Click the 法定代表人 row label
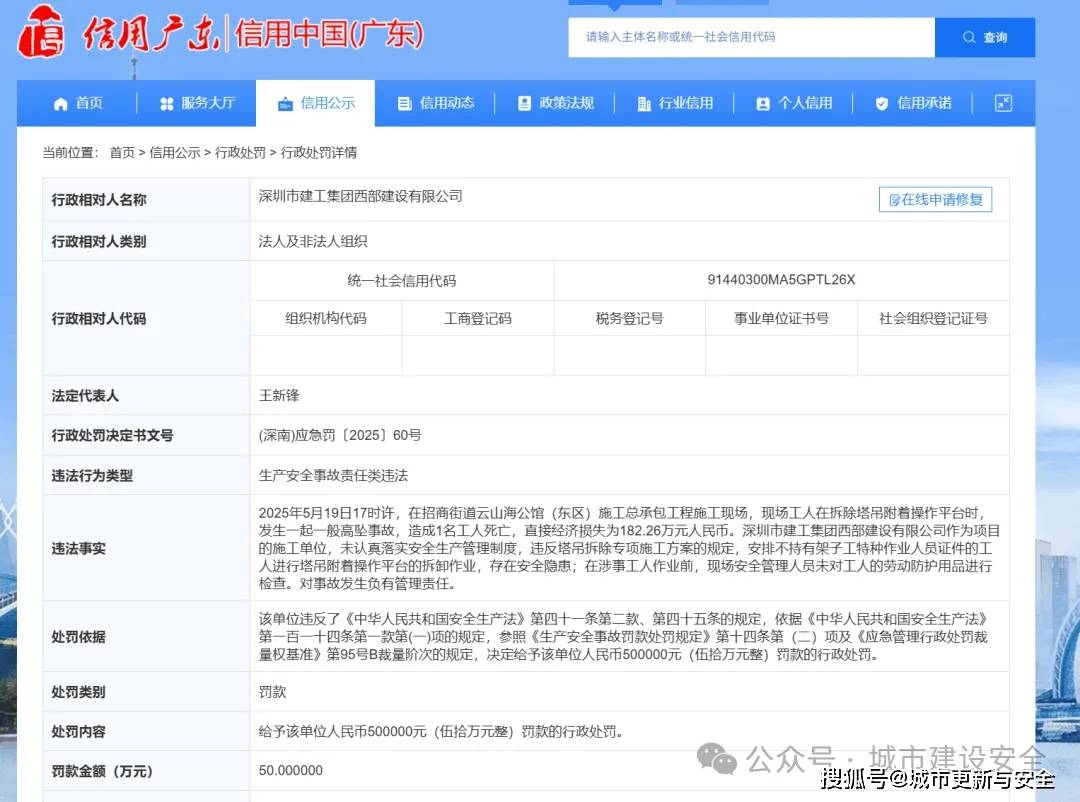 coord(85,396)
